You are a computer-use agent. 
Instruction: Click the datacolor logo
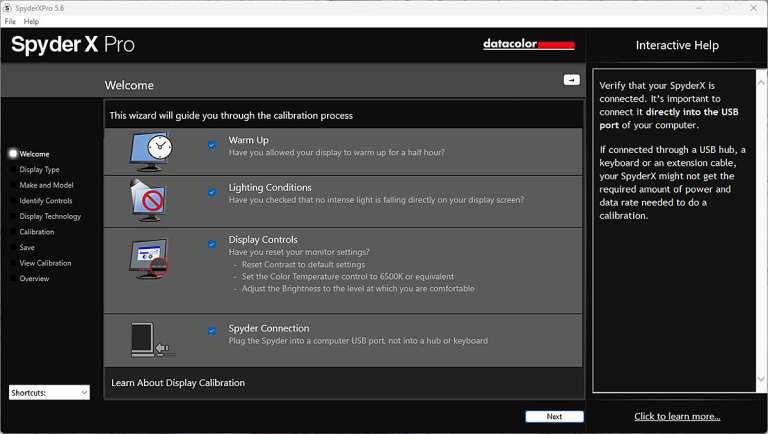coord(528,45)
